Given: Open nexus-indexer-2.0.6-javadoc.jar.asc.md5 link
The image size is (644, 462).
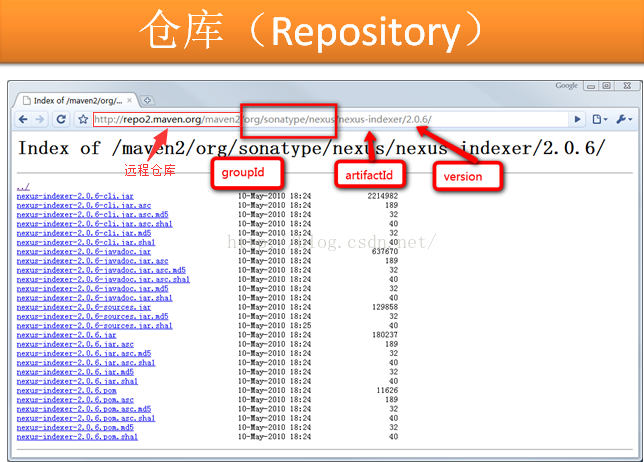Looking at the screenshot, I should pyautogui.click(x=101, y=270).
